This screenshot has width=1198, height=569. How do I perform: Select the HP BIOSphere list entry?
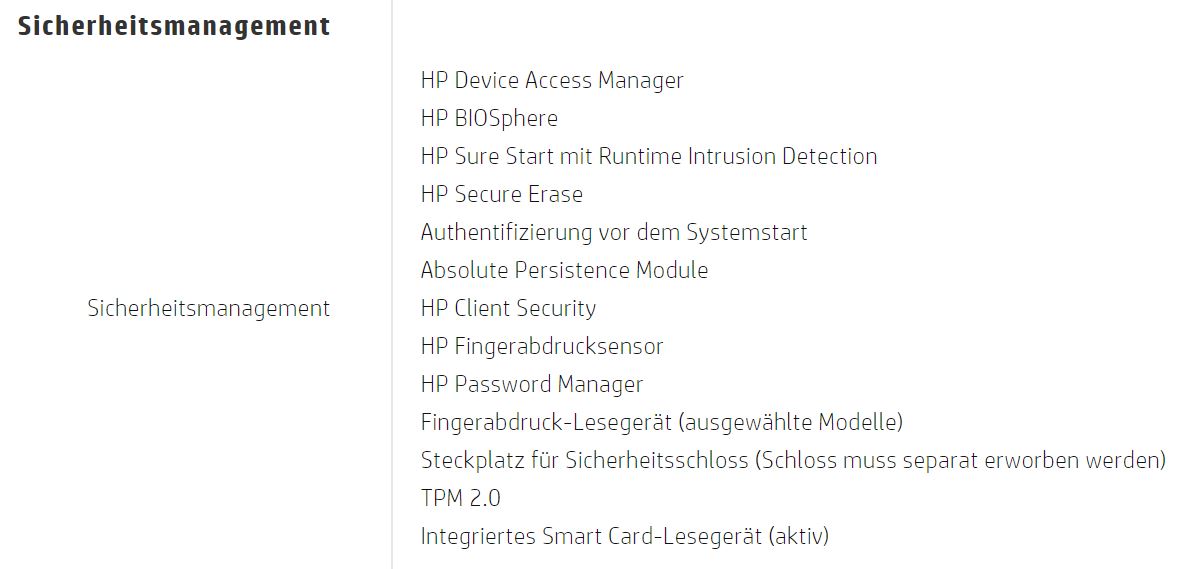pyautogui.click(x=489, y=118)
